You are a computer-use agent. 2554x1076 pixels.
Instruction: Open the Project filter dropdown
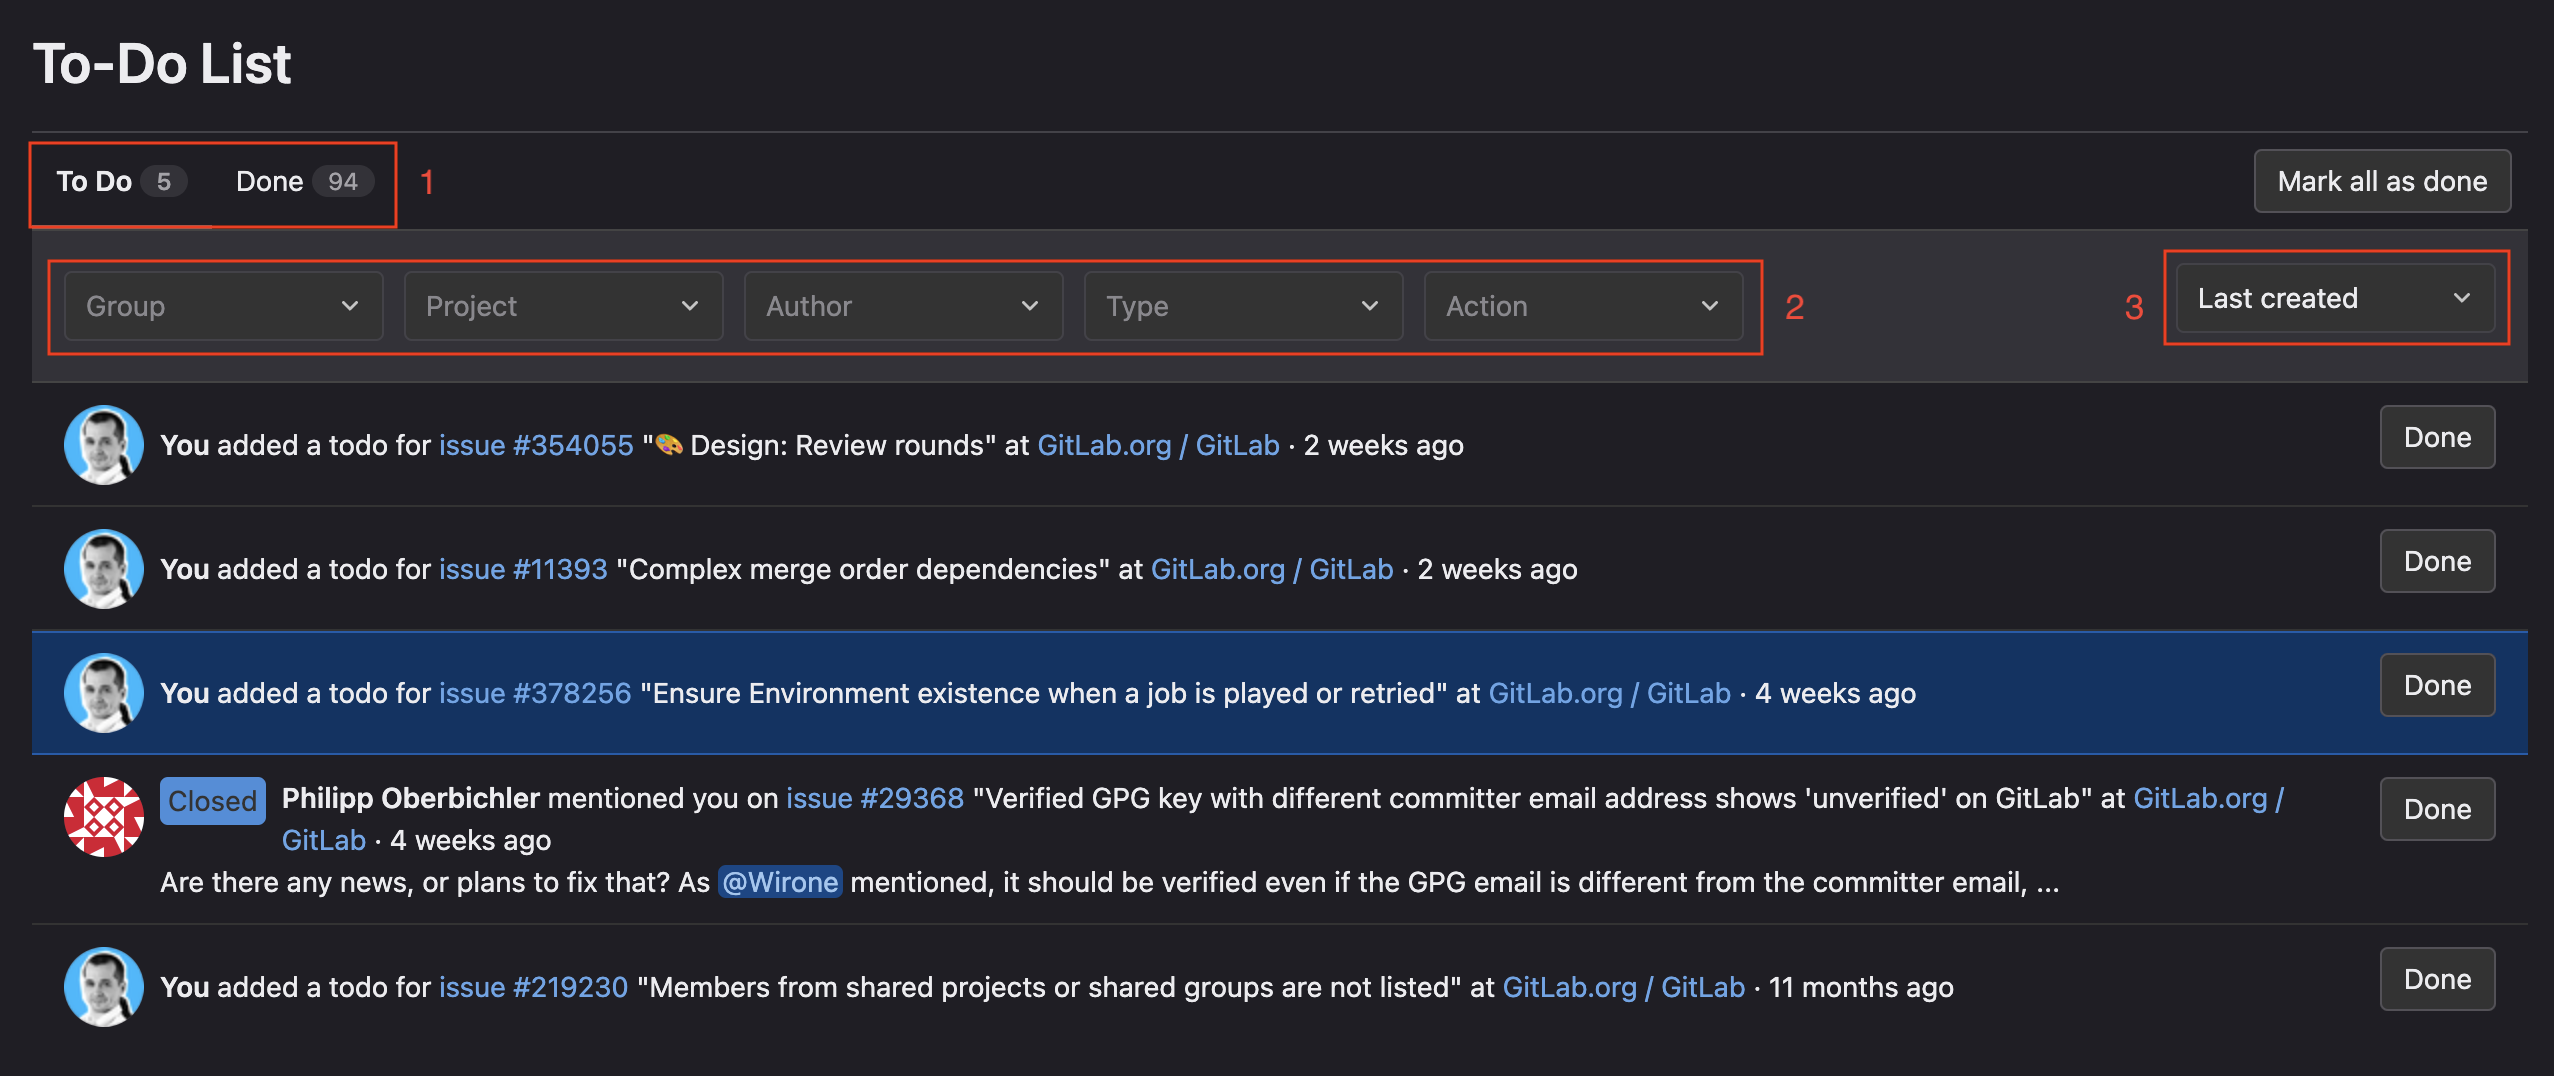point(564,306)
